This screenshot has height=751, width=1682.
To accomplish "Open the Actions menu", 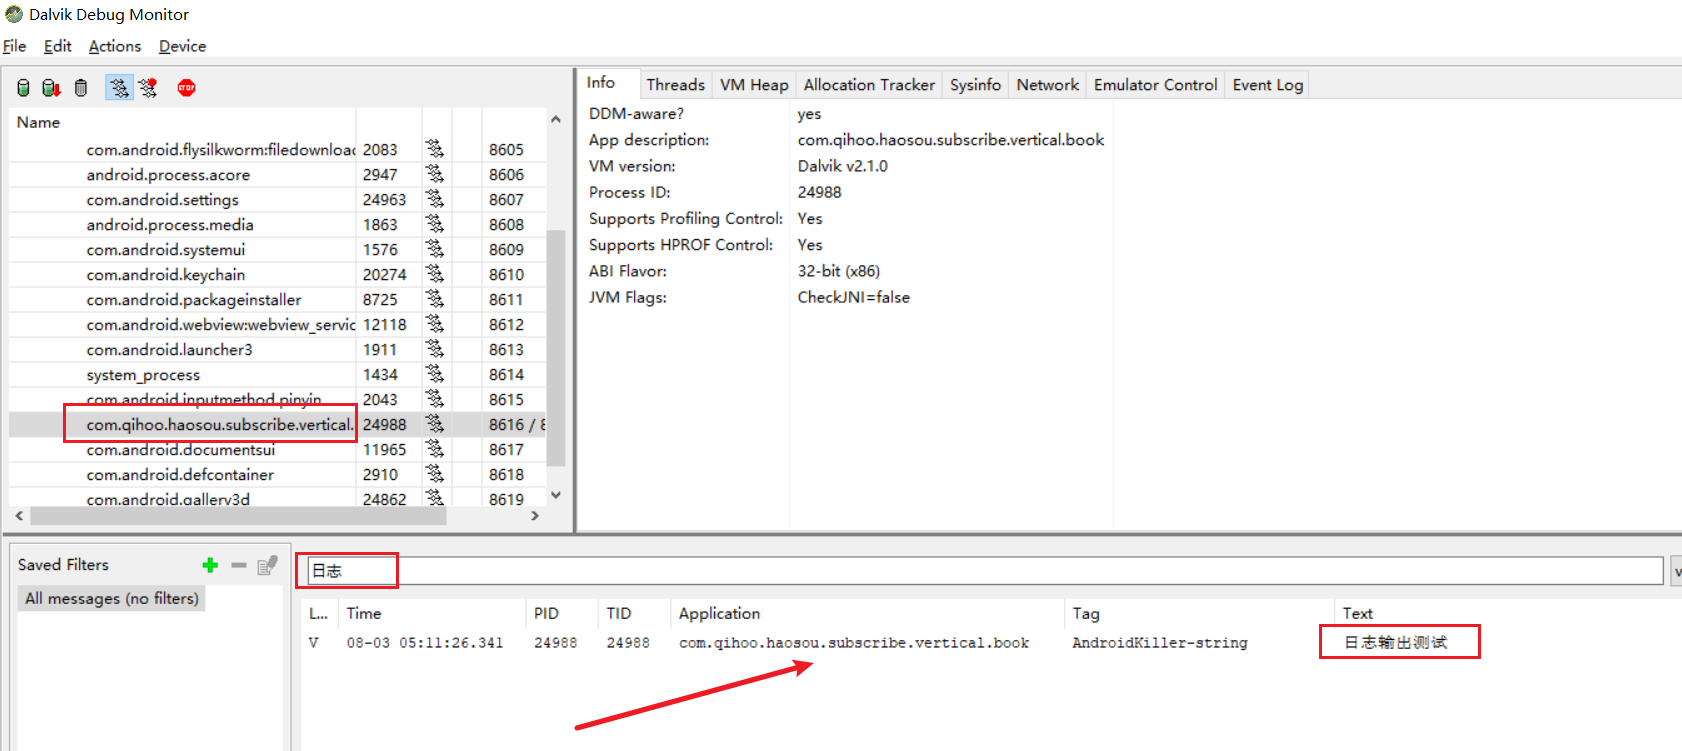I will coord(115,46).
